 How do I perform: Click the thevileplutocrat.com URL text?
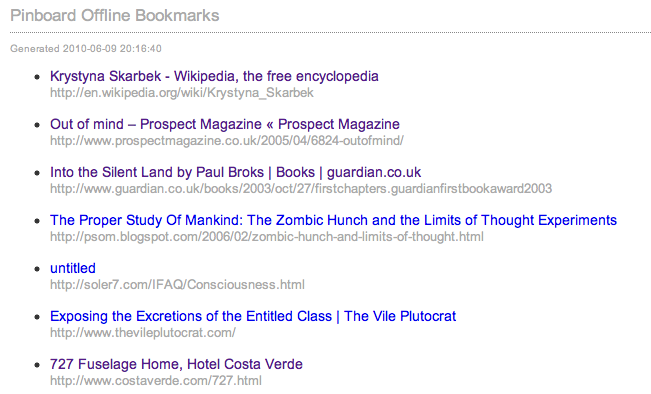click(x=143, y=333)
